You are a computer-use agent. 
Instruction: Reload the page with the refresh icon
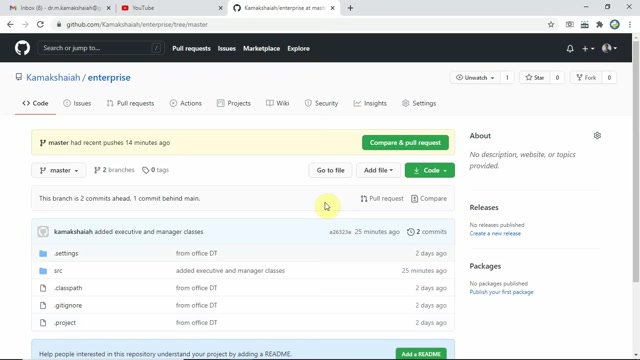click(40, 24)
